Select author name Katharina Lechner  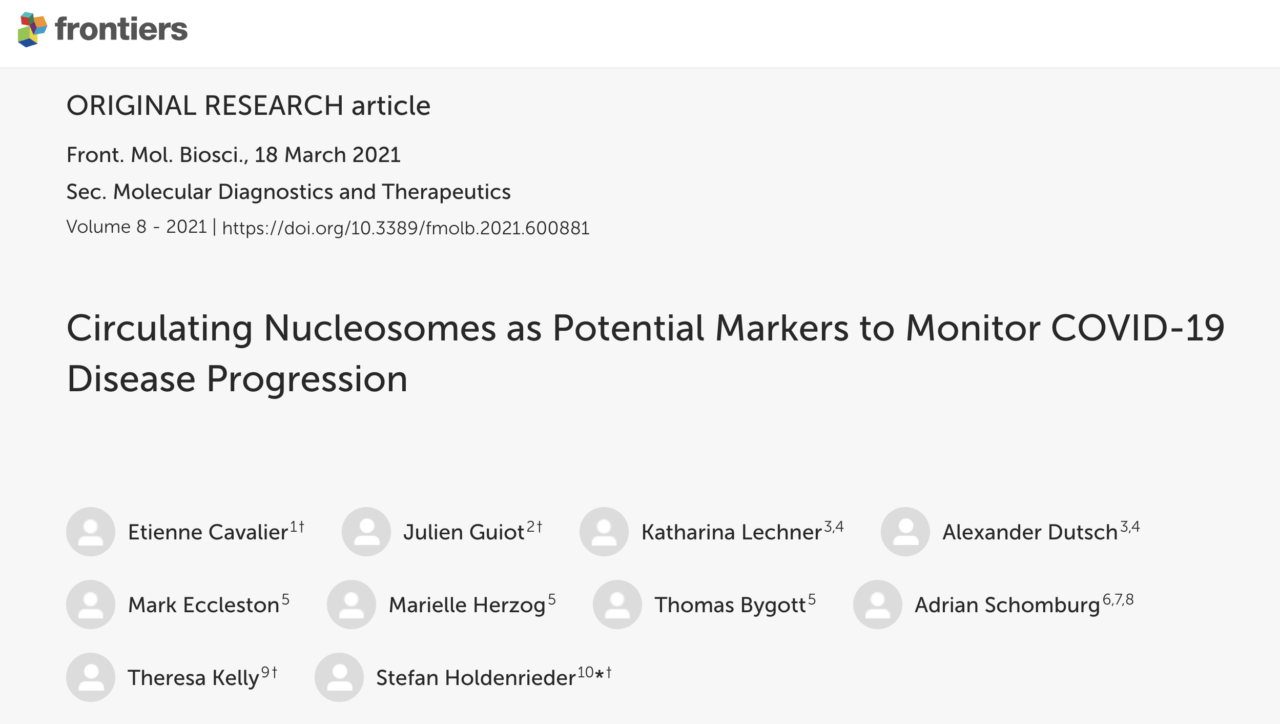[731, 533]
